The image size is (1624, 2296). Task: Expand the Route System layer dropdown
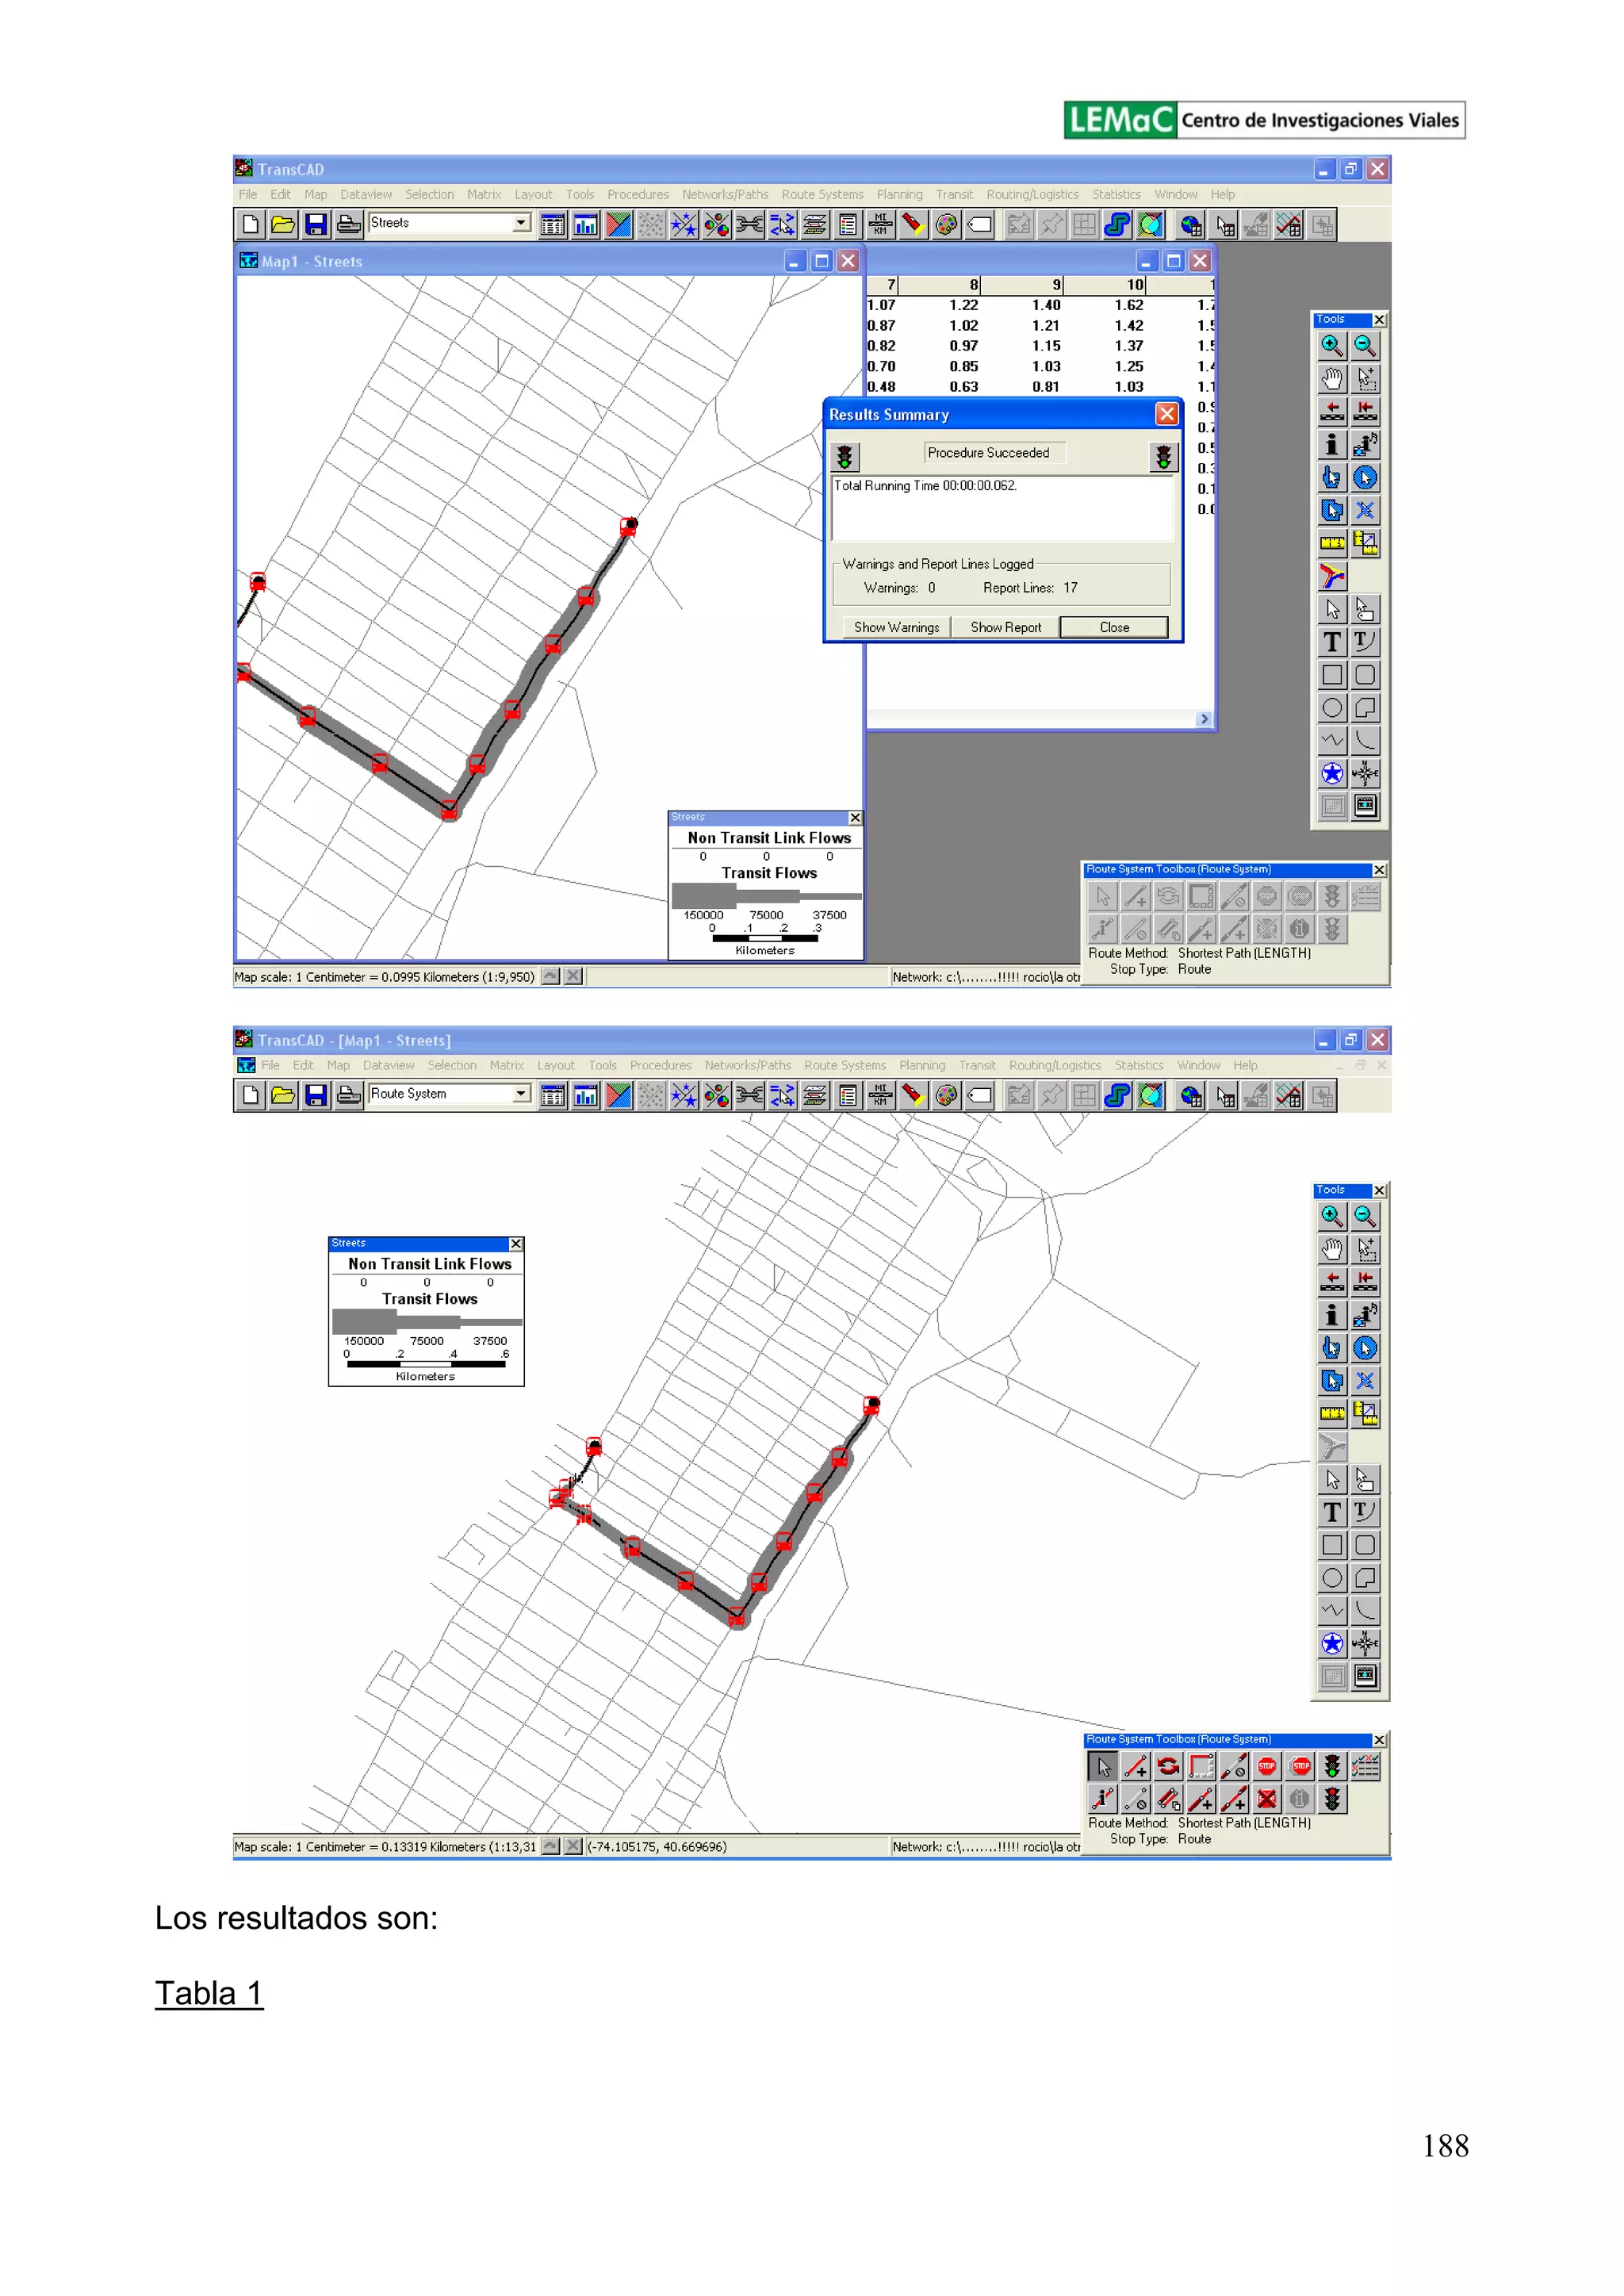[x=521, y=1094]
